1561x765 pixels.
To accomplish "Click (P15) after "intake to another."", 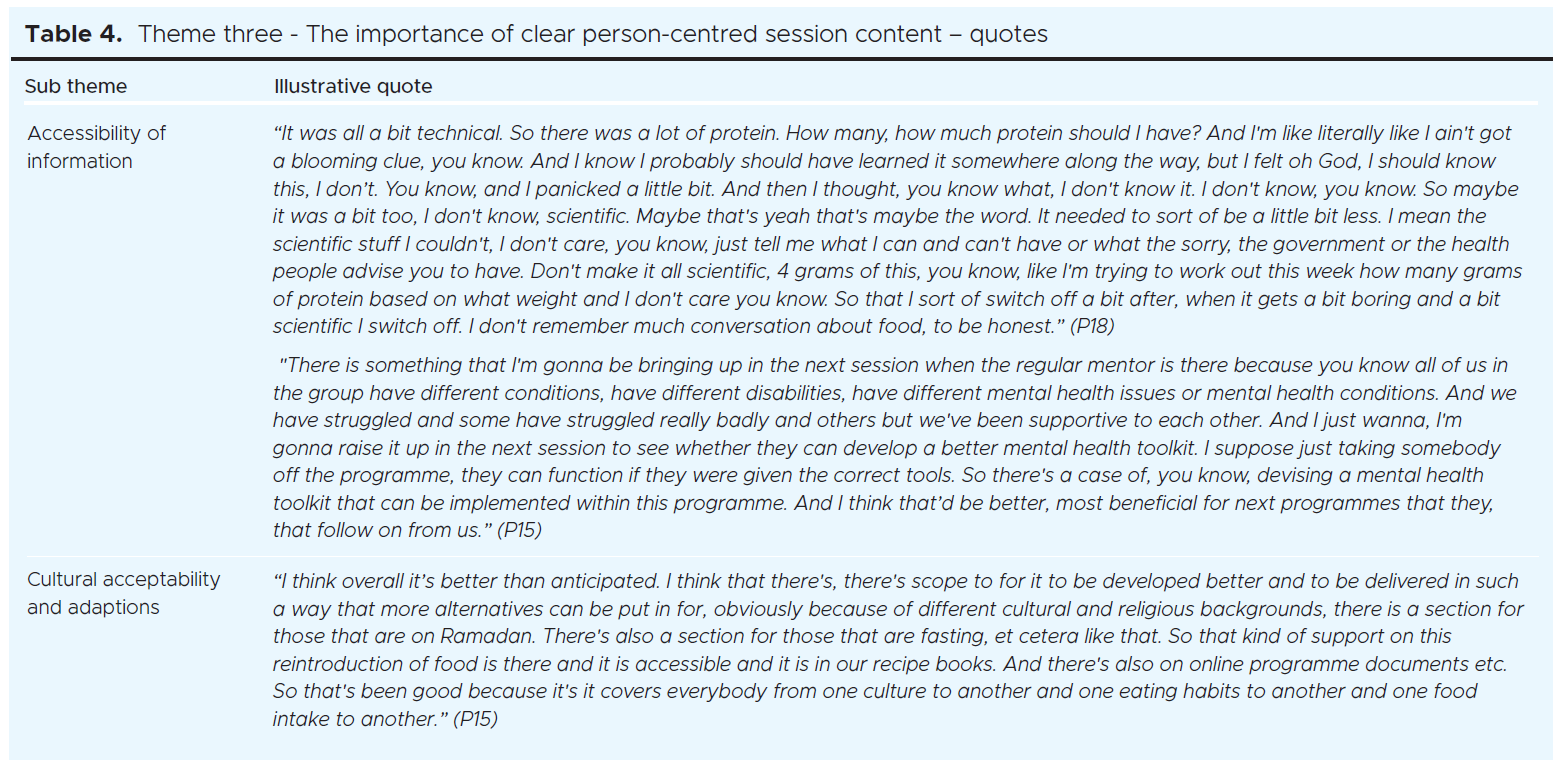I will coord(474,719).
